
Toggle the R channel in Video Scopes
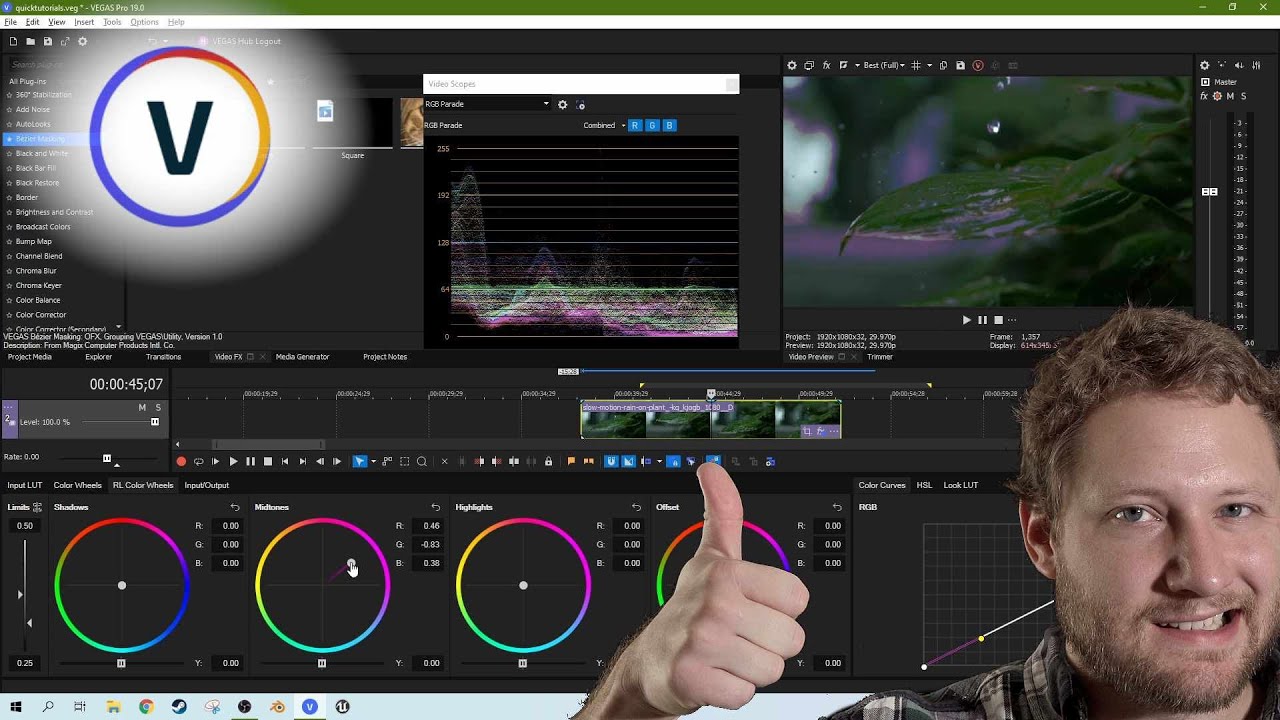635,125
